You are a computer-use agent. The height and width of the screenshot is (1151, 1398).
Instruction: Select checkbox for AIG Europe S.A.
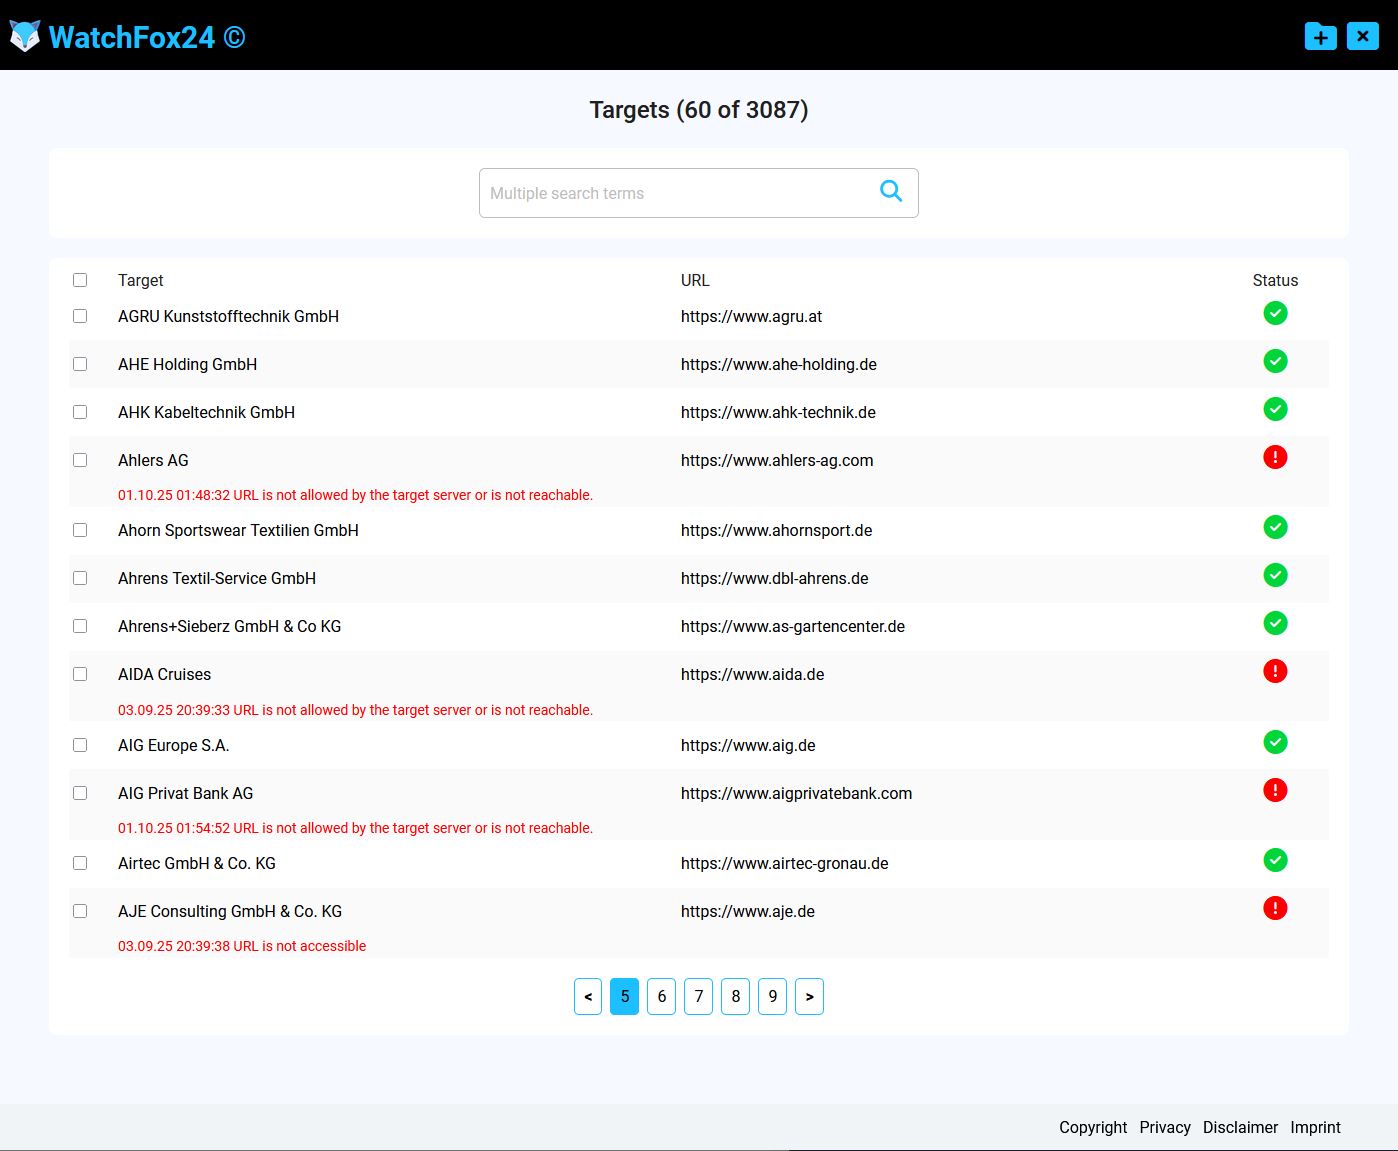(80, 746)
